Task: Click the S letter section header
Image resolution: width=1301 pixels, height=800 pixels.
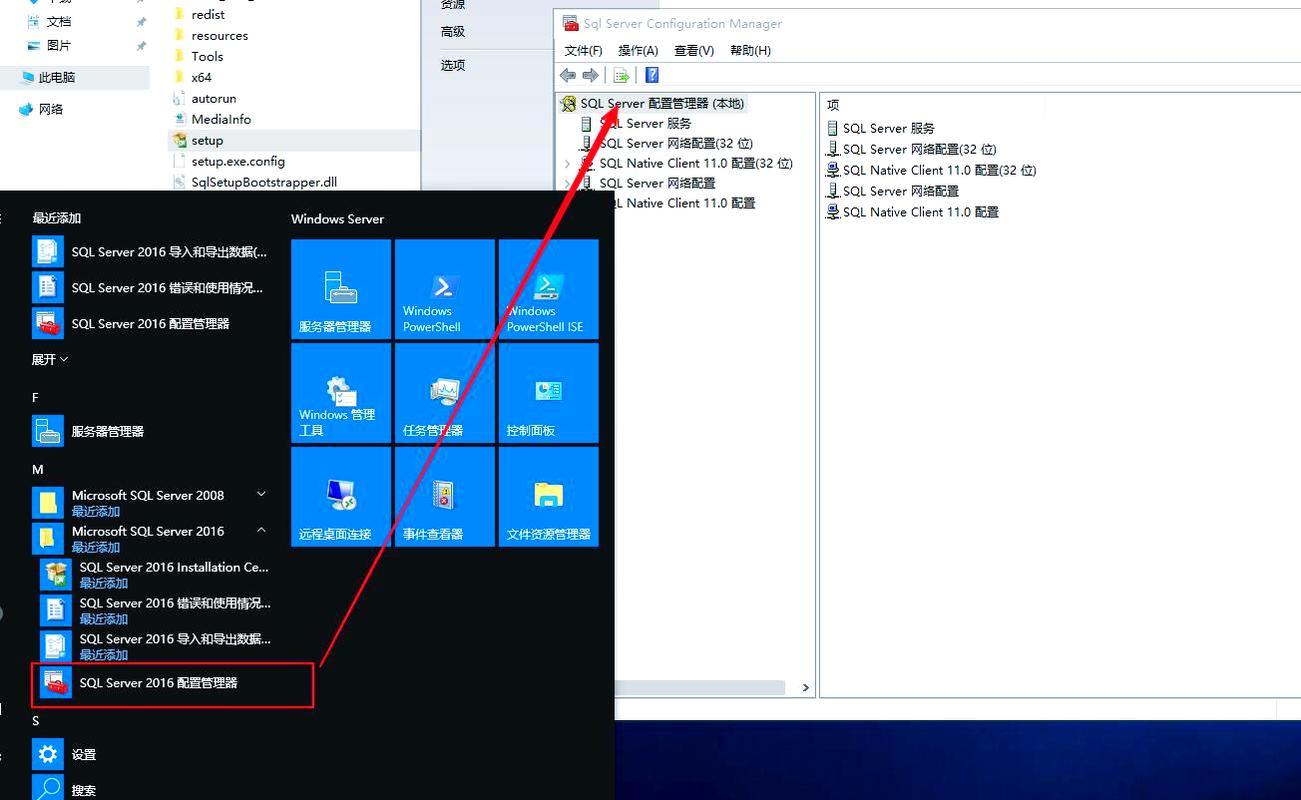Action: [x=35, y=721]
